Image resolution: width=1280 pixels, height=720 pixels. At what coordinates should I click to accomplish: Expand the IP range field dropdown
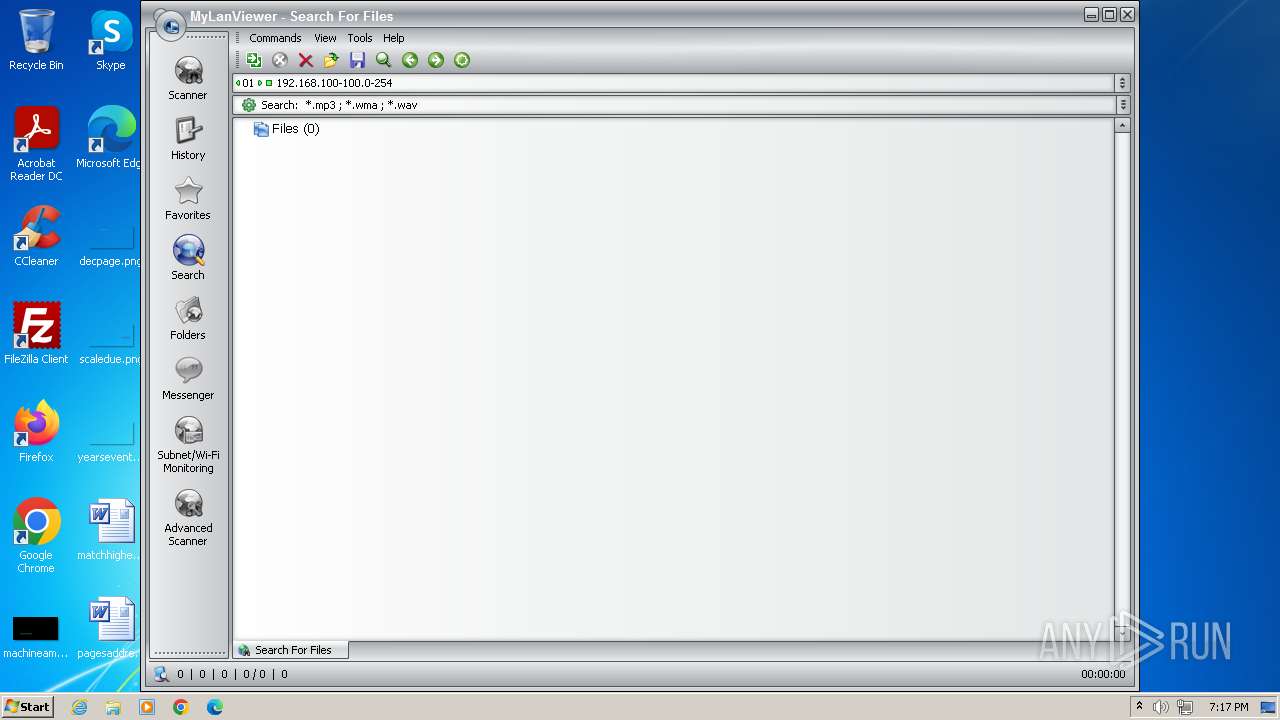click(1122, 83)
